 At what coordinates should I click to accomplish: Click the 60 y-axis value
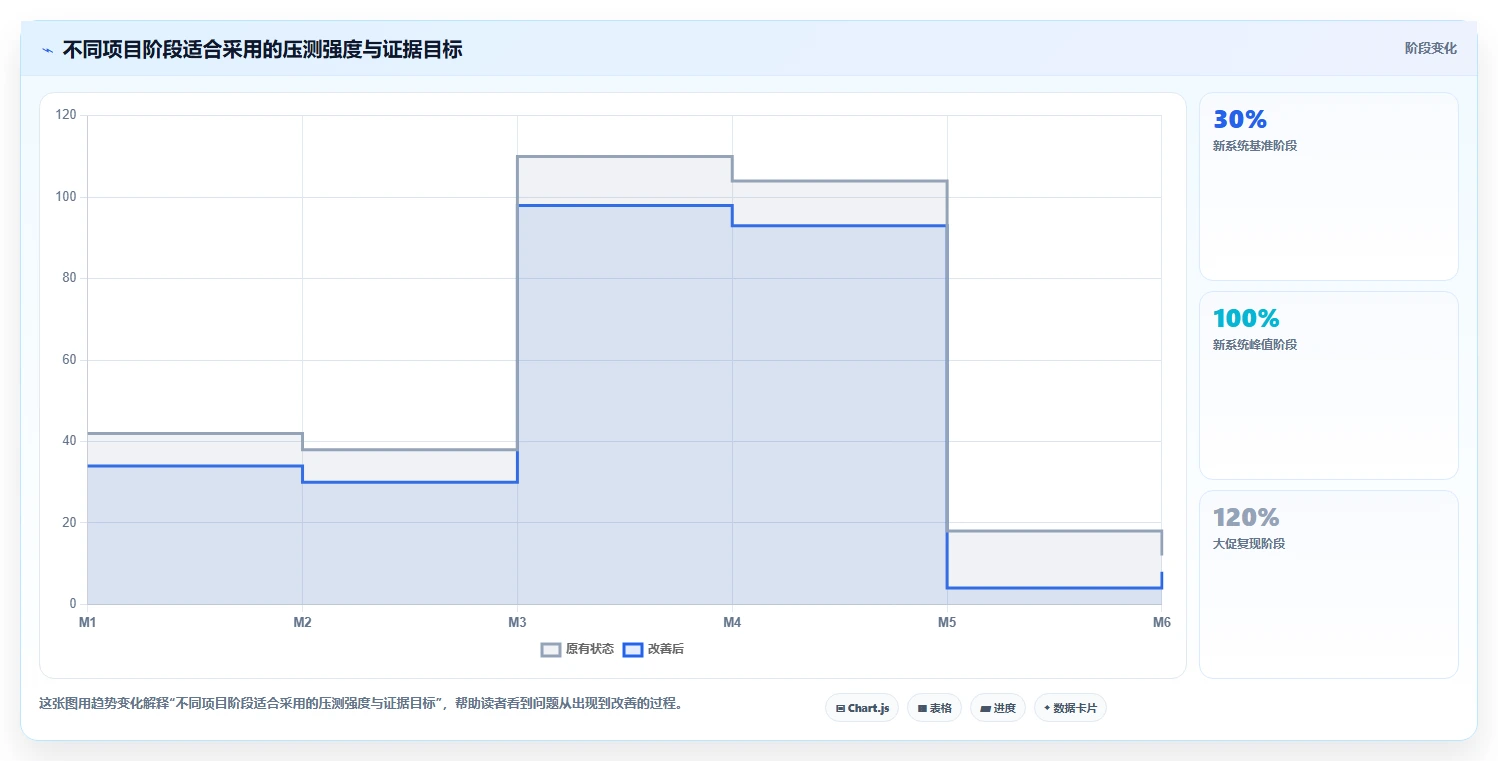coord(70,360)
